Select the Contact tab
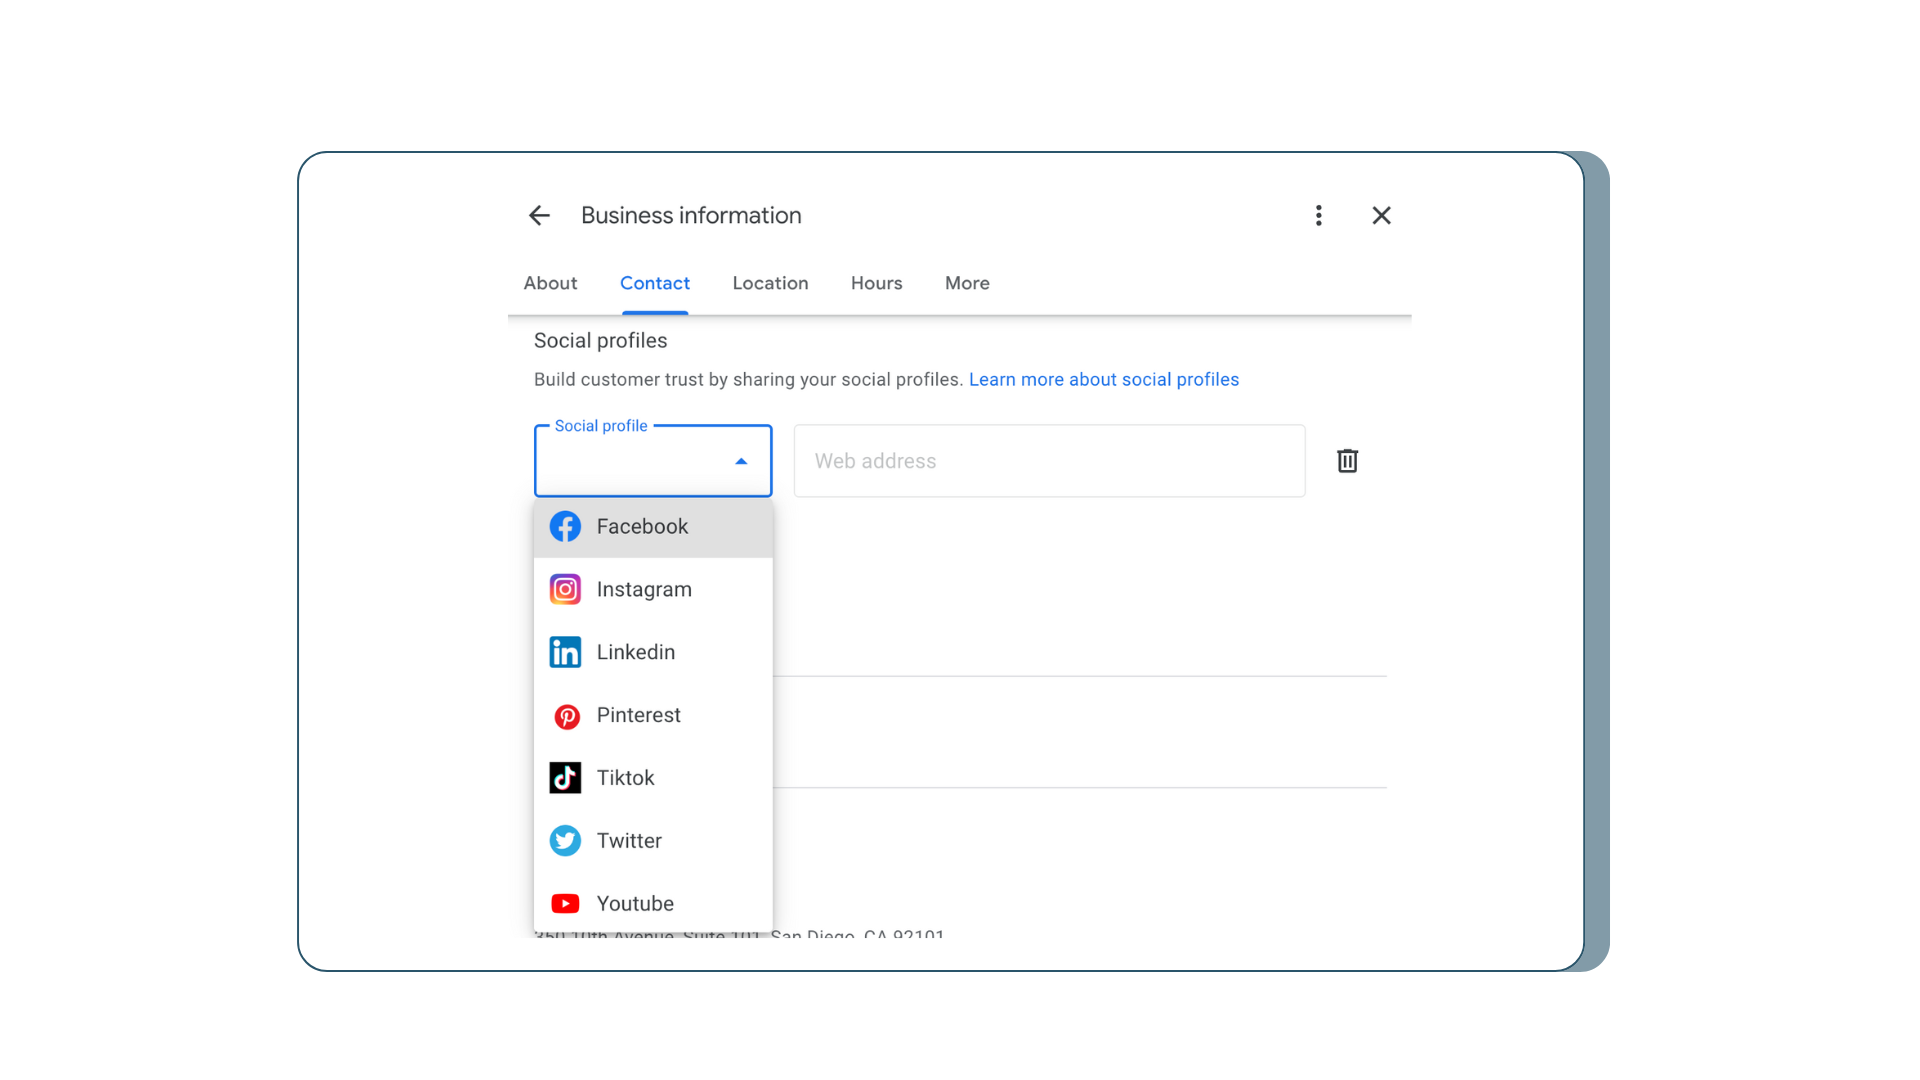1920x1080 pixels. (655, 283)
